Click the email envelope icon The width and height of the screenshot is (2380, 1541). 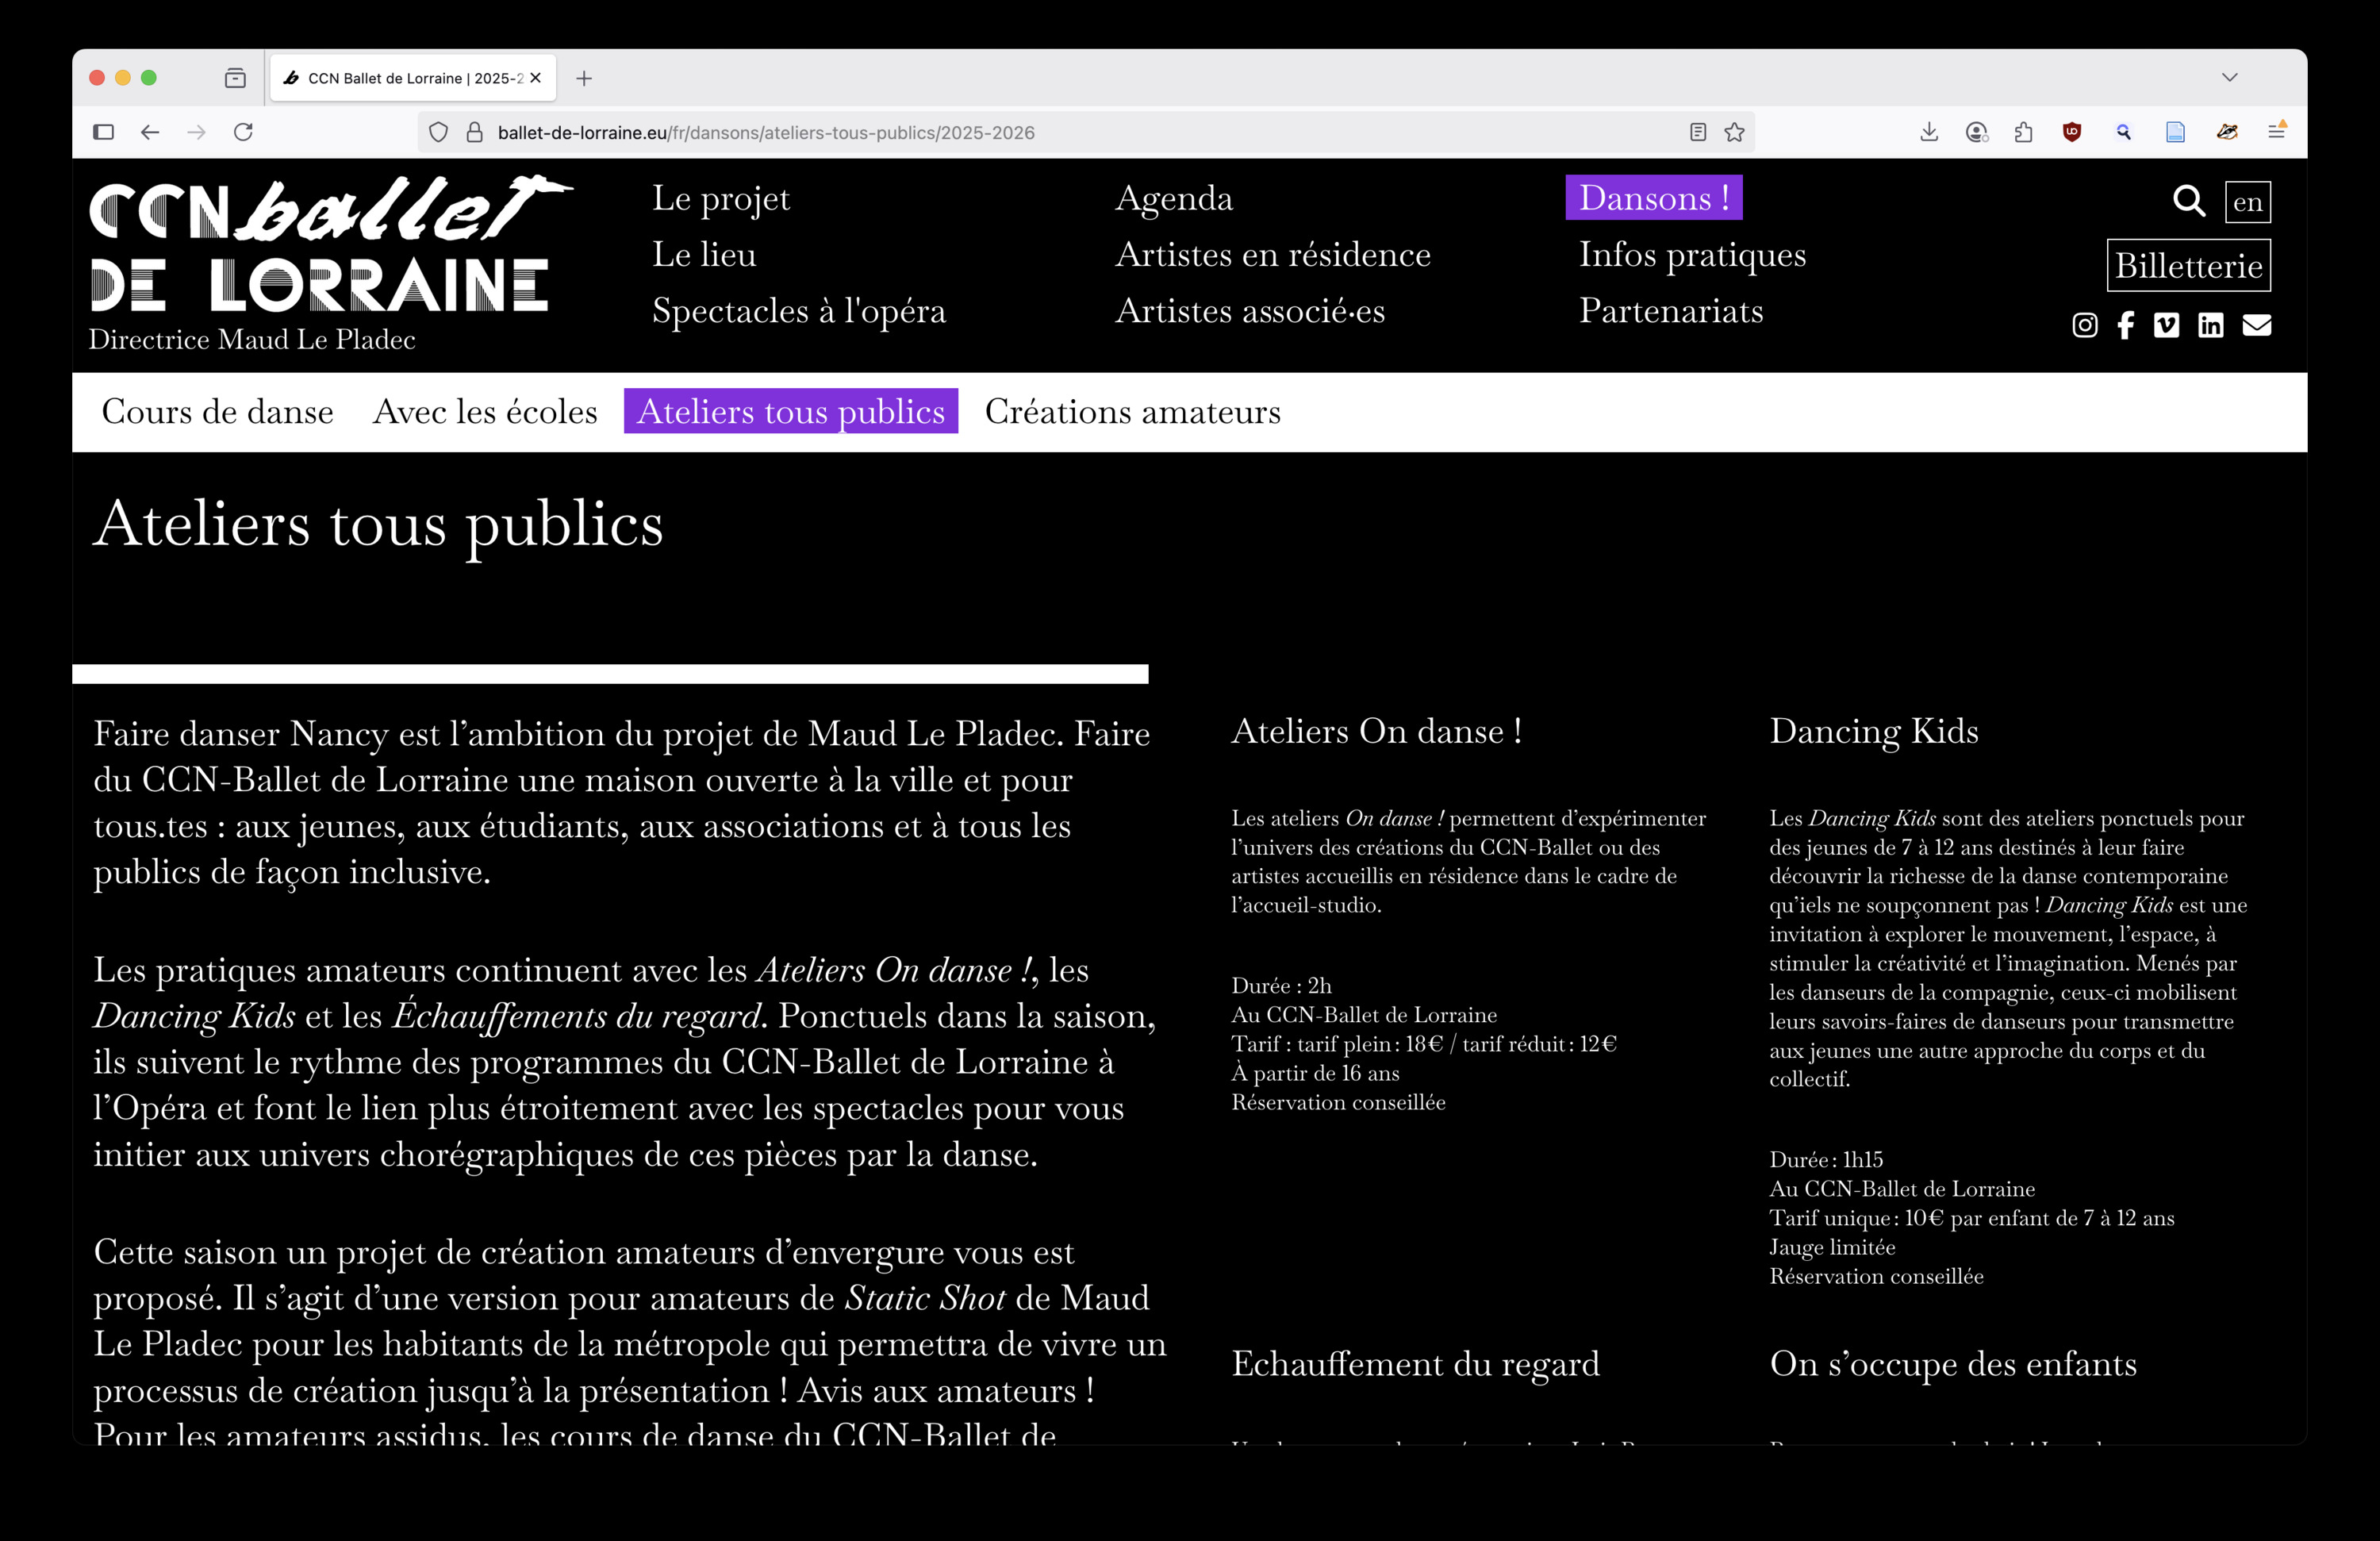[x=2256, y=325]
